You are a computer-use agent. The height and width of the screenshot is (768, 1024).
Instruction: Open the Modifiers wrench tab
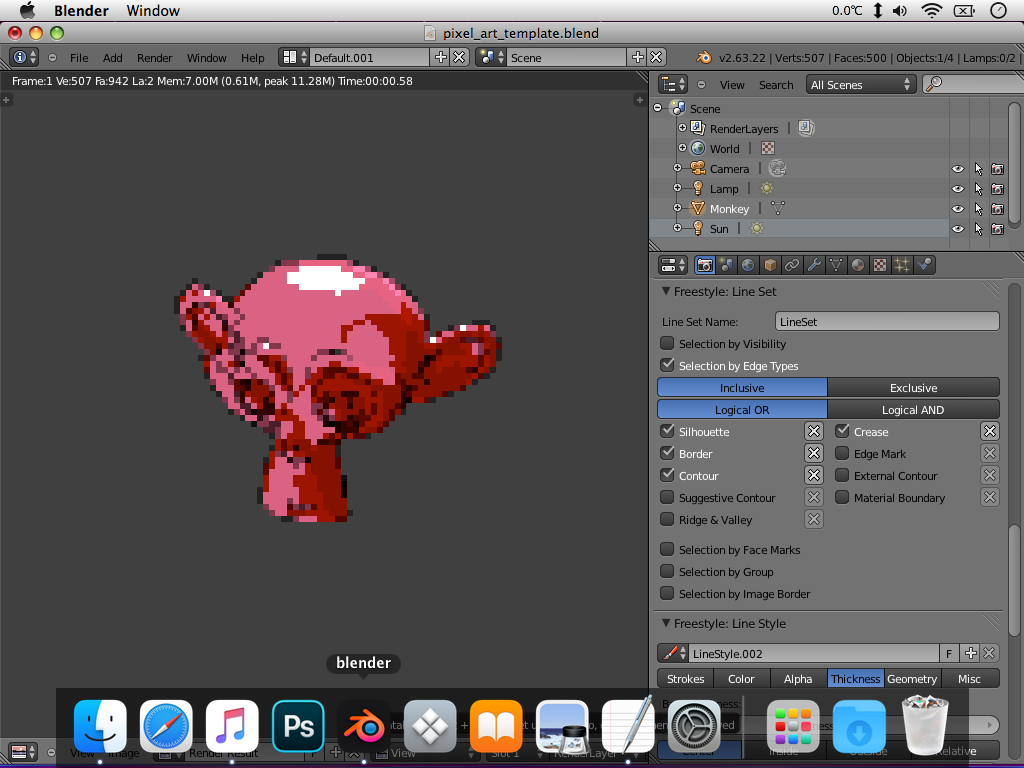pos(814,265)
